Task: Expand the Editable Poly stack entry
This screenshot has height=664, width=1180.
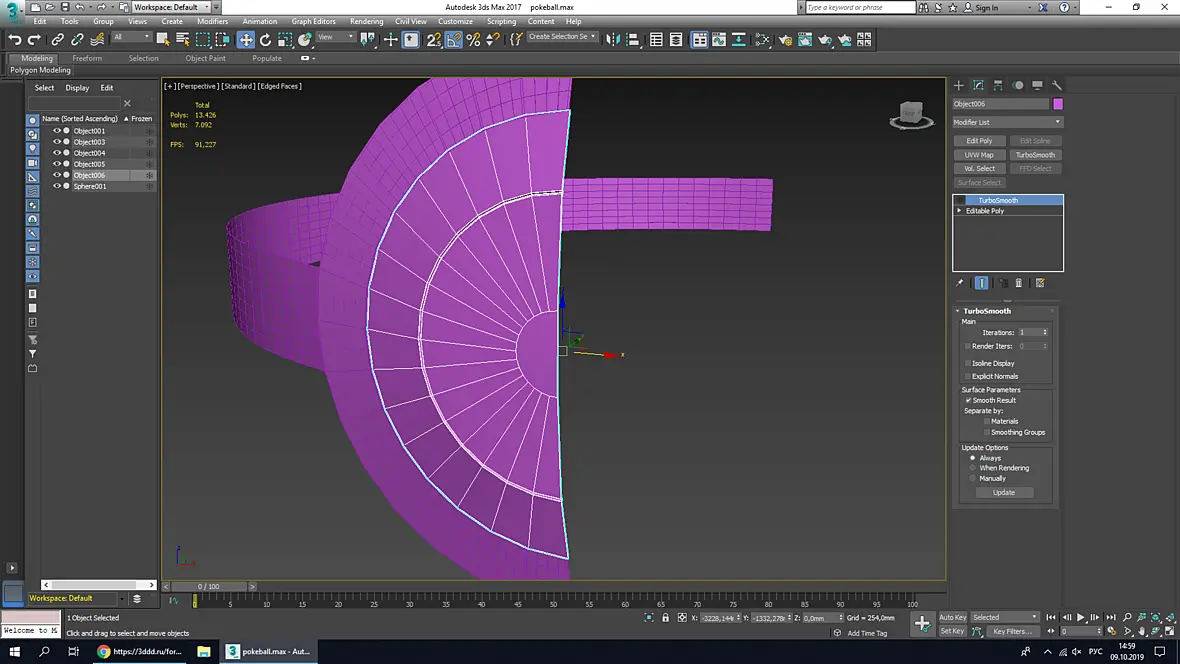Action: click(959, 211)
